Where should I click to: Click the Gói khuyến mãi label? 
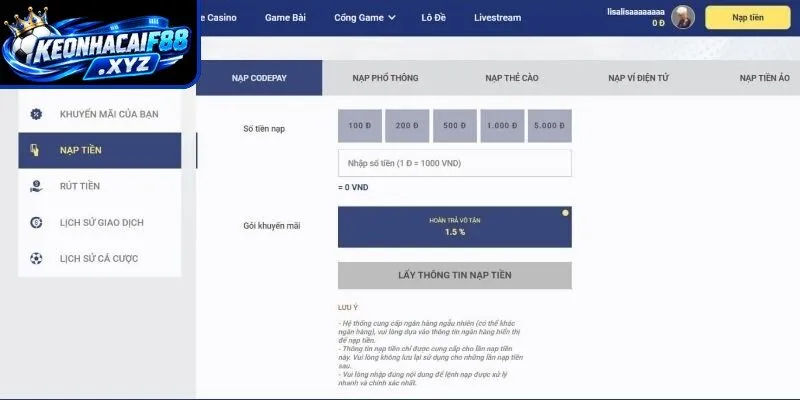272,226
